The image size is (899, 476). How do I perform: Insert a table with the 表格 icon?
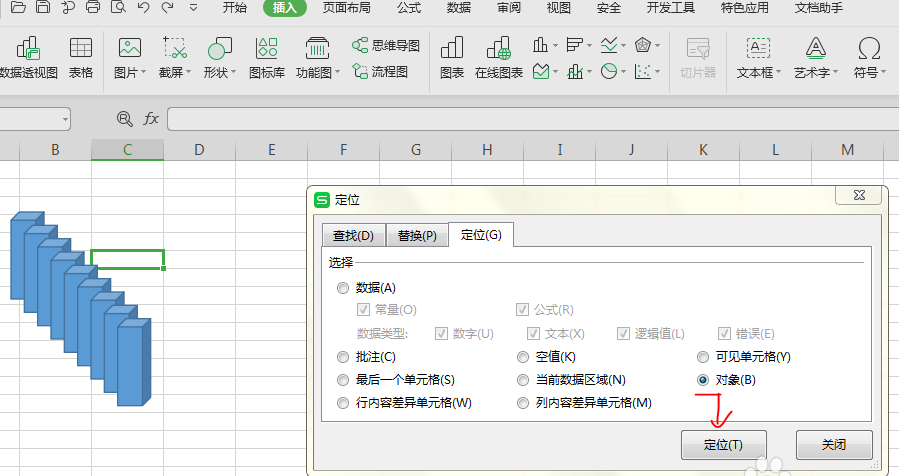(x=81, y=57)
